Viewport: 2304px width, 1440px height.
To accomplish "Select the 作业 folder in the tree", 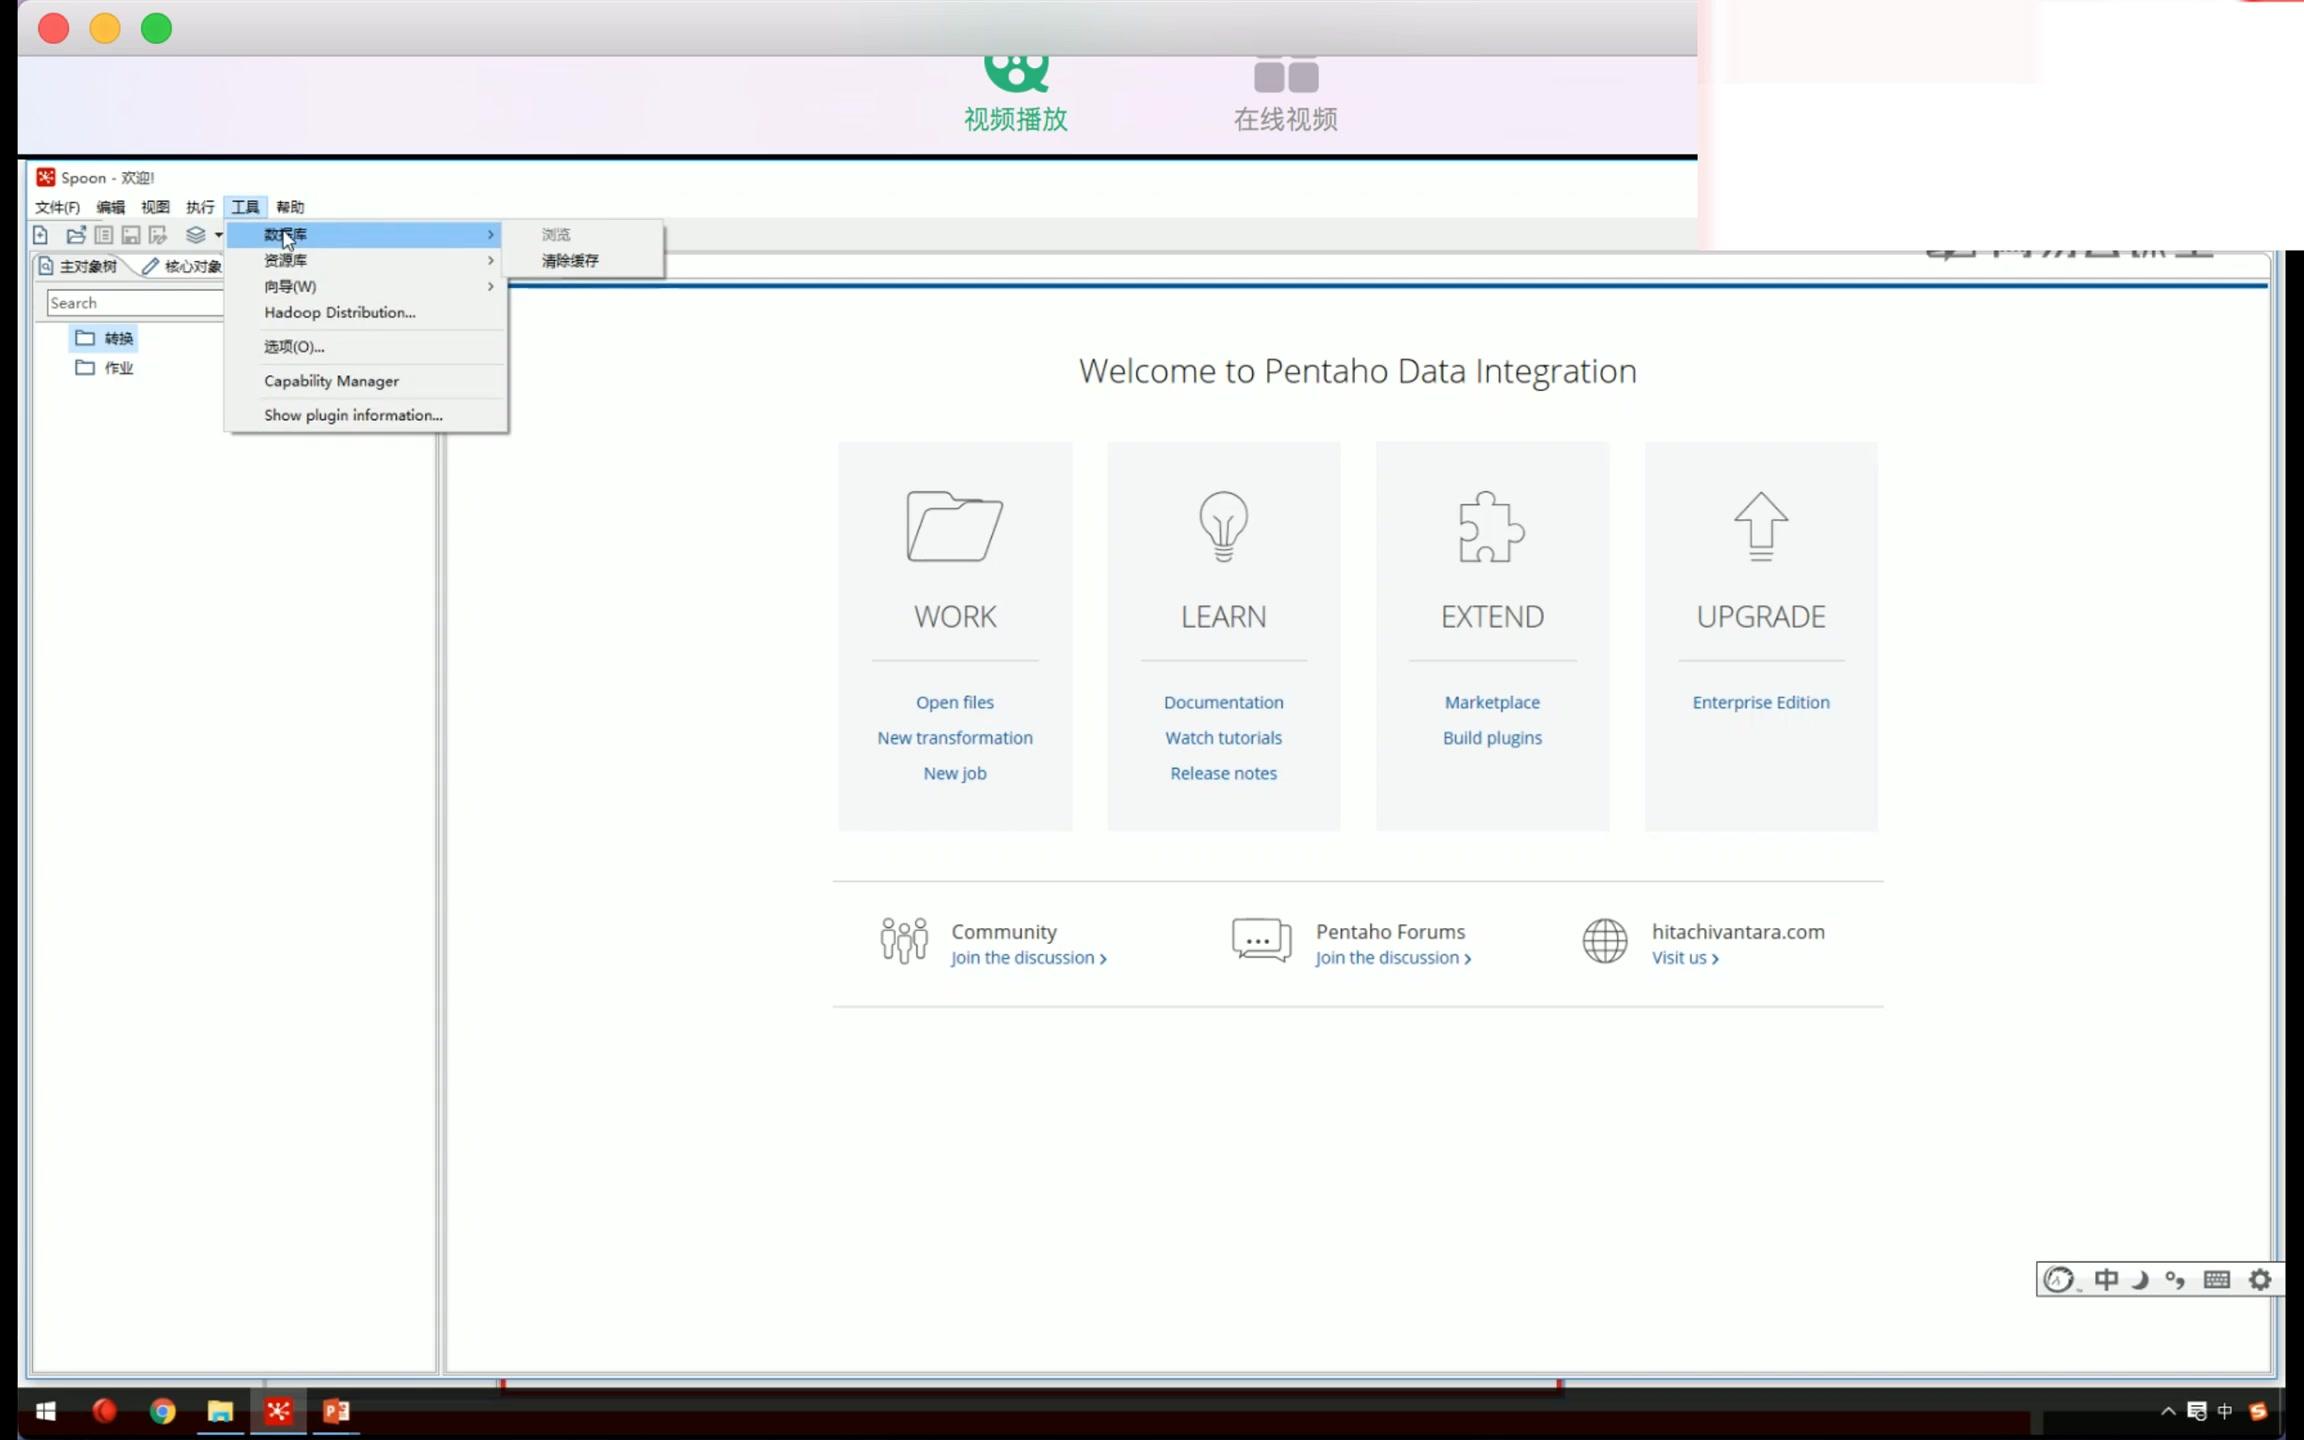I will click(x=104, y=368).
